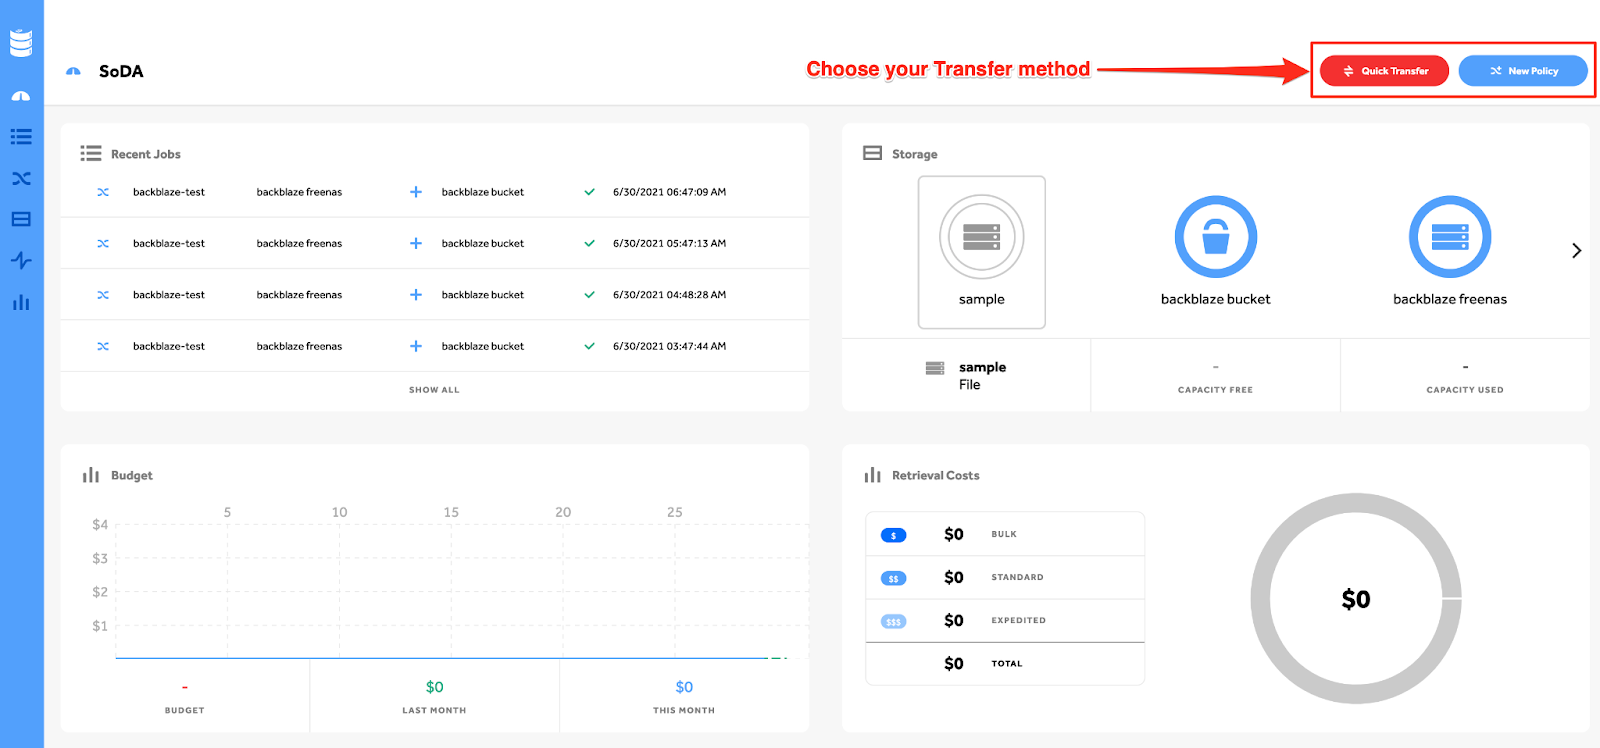Click CAPACITY USED value cell
Image resolution: width=1600 pixels, height=748 pixels.
click(x=1465, y=375)
